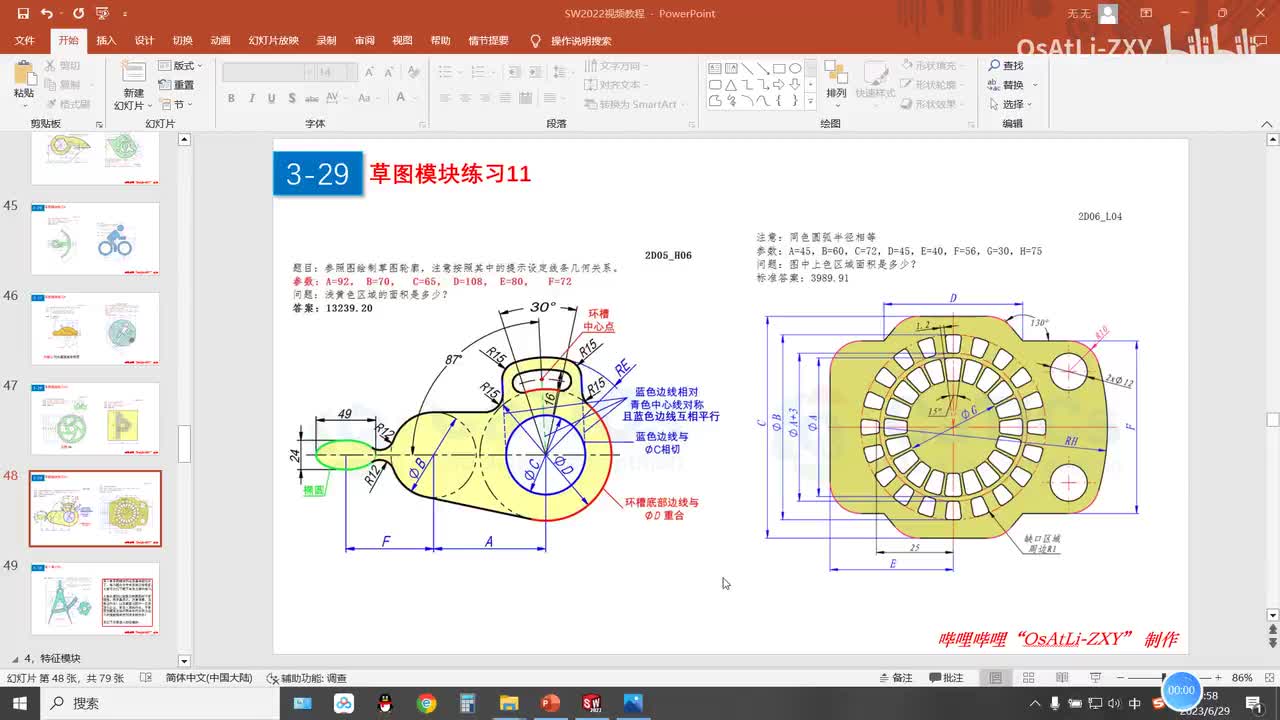
Task: Select the rectangle shape in shapes gallery
Action: click(x=779, y=69)
